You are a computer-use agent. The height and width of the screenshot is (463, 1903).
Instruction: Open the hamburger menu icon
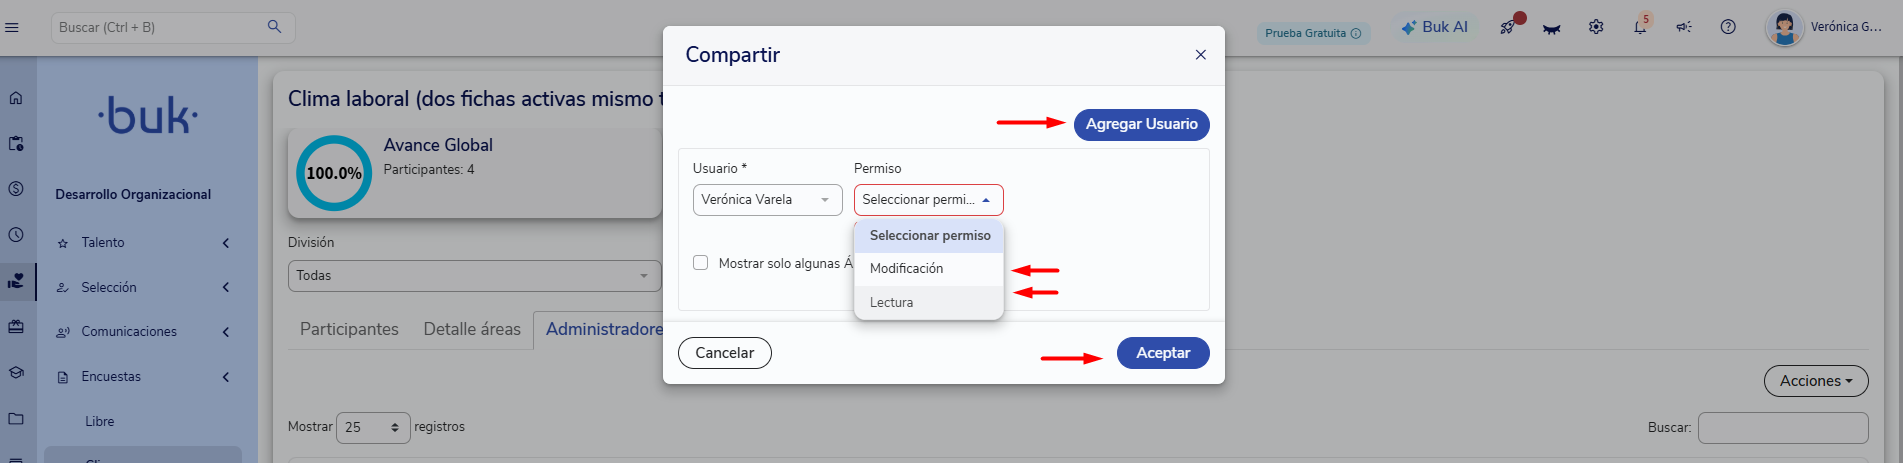pyautogui.click(x=12, y=27)
